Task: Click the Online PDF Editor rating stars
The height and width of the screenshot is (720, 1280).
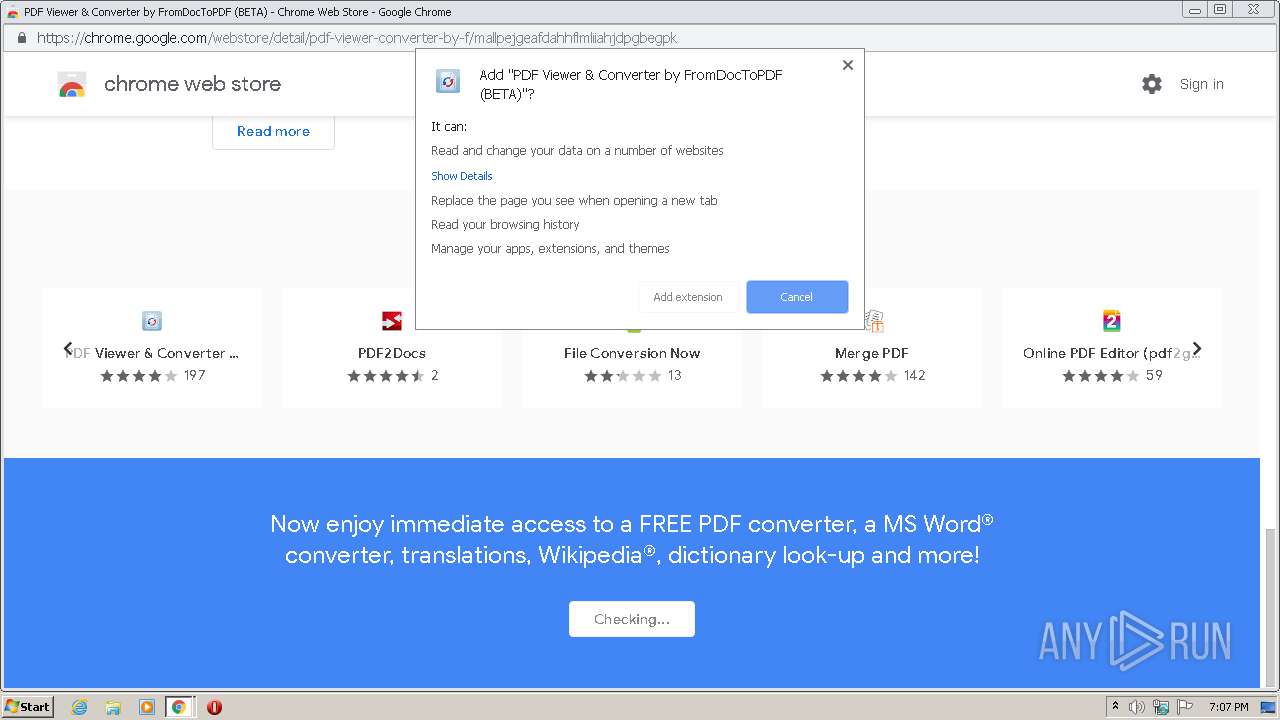Action: pos(1101,376)
